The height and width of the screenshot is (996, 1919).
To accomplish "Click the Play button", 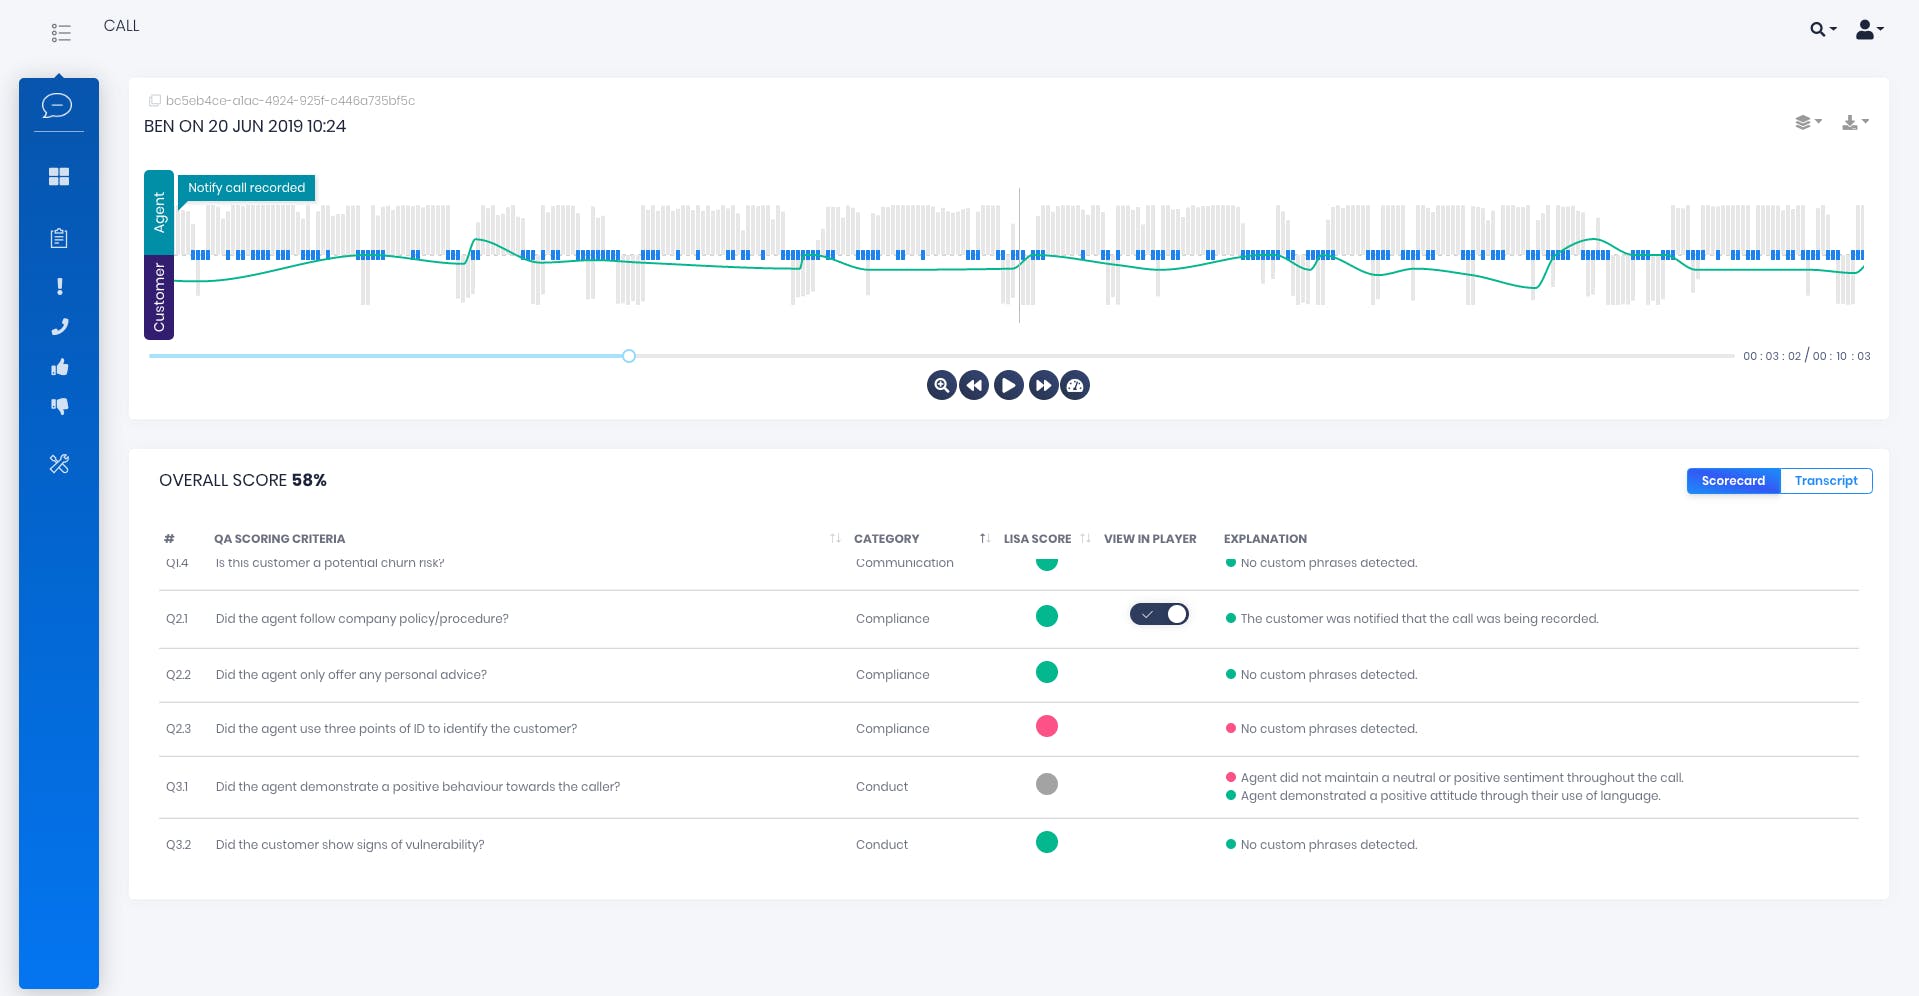I will point(1009,385).
